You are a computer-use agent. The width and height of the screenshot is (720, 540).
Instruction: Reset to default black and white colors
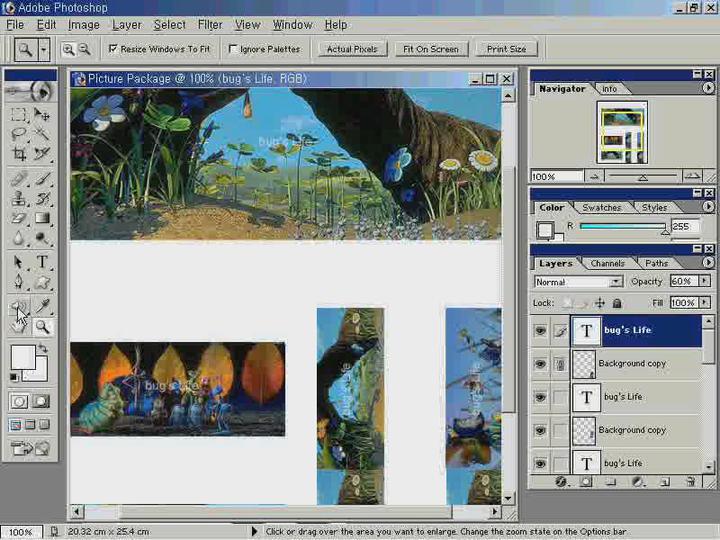pos(14,377)
